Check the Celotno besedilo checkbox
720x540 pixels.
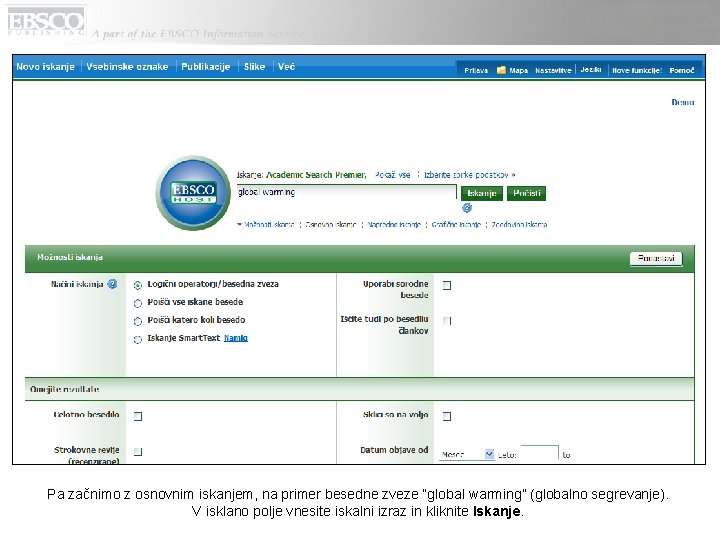click(138, 416)
